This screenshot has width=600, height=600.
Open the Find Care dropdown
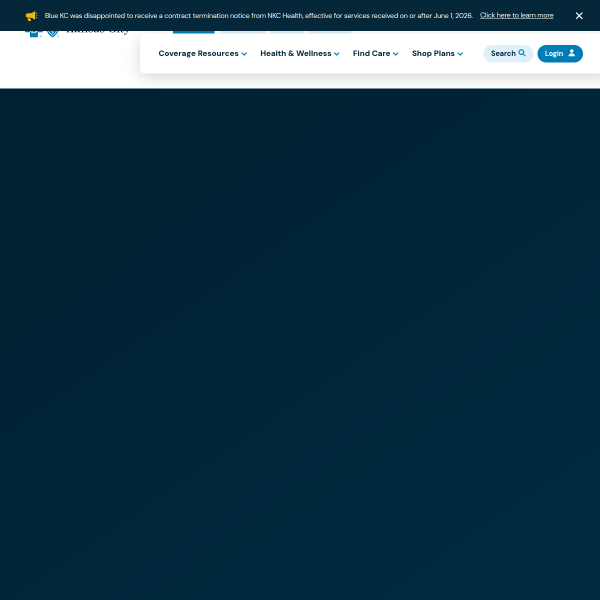(375, 54)
